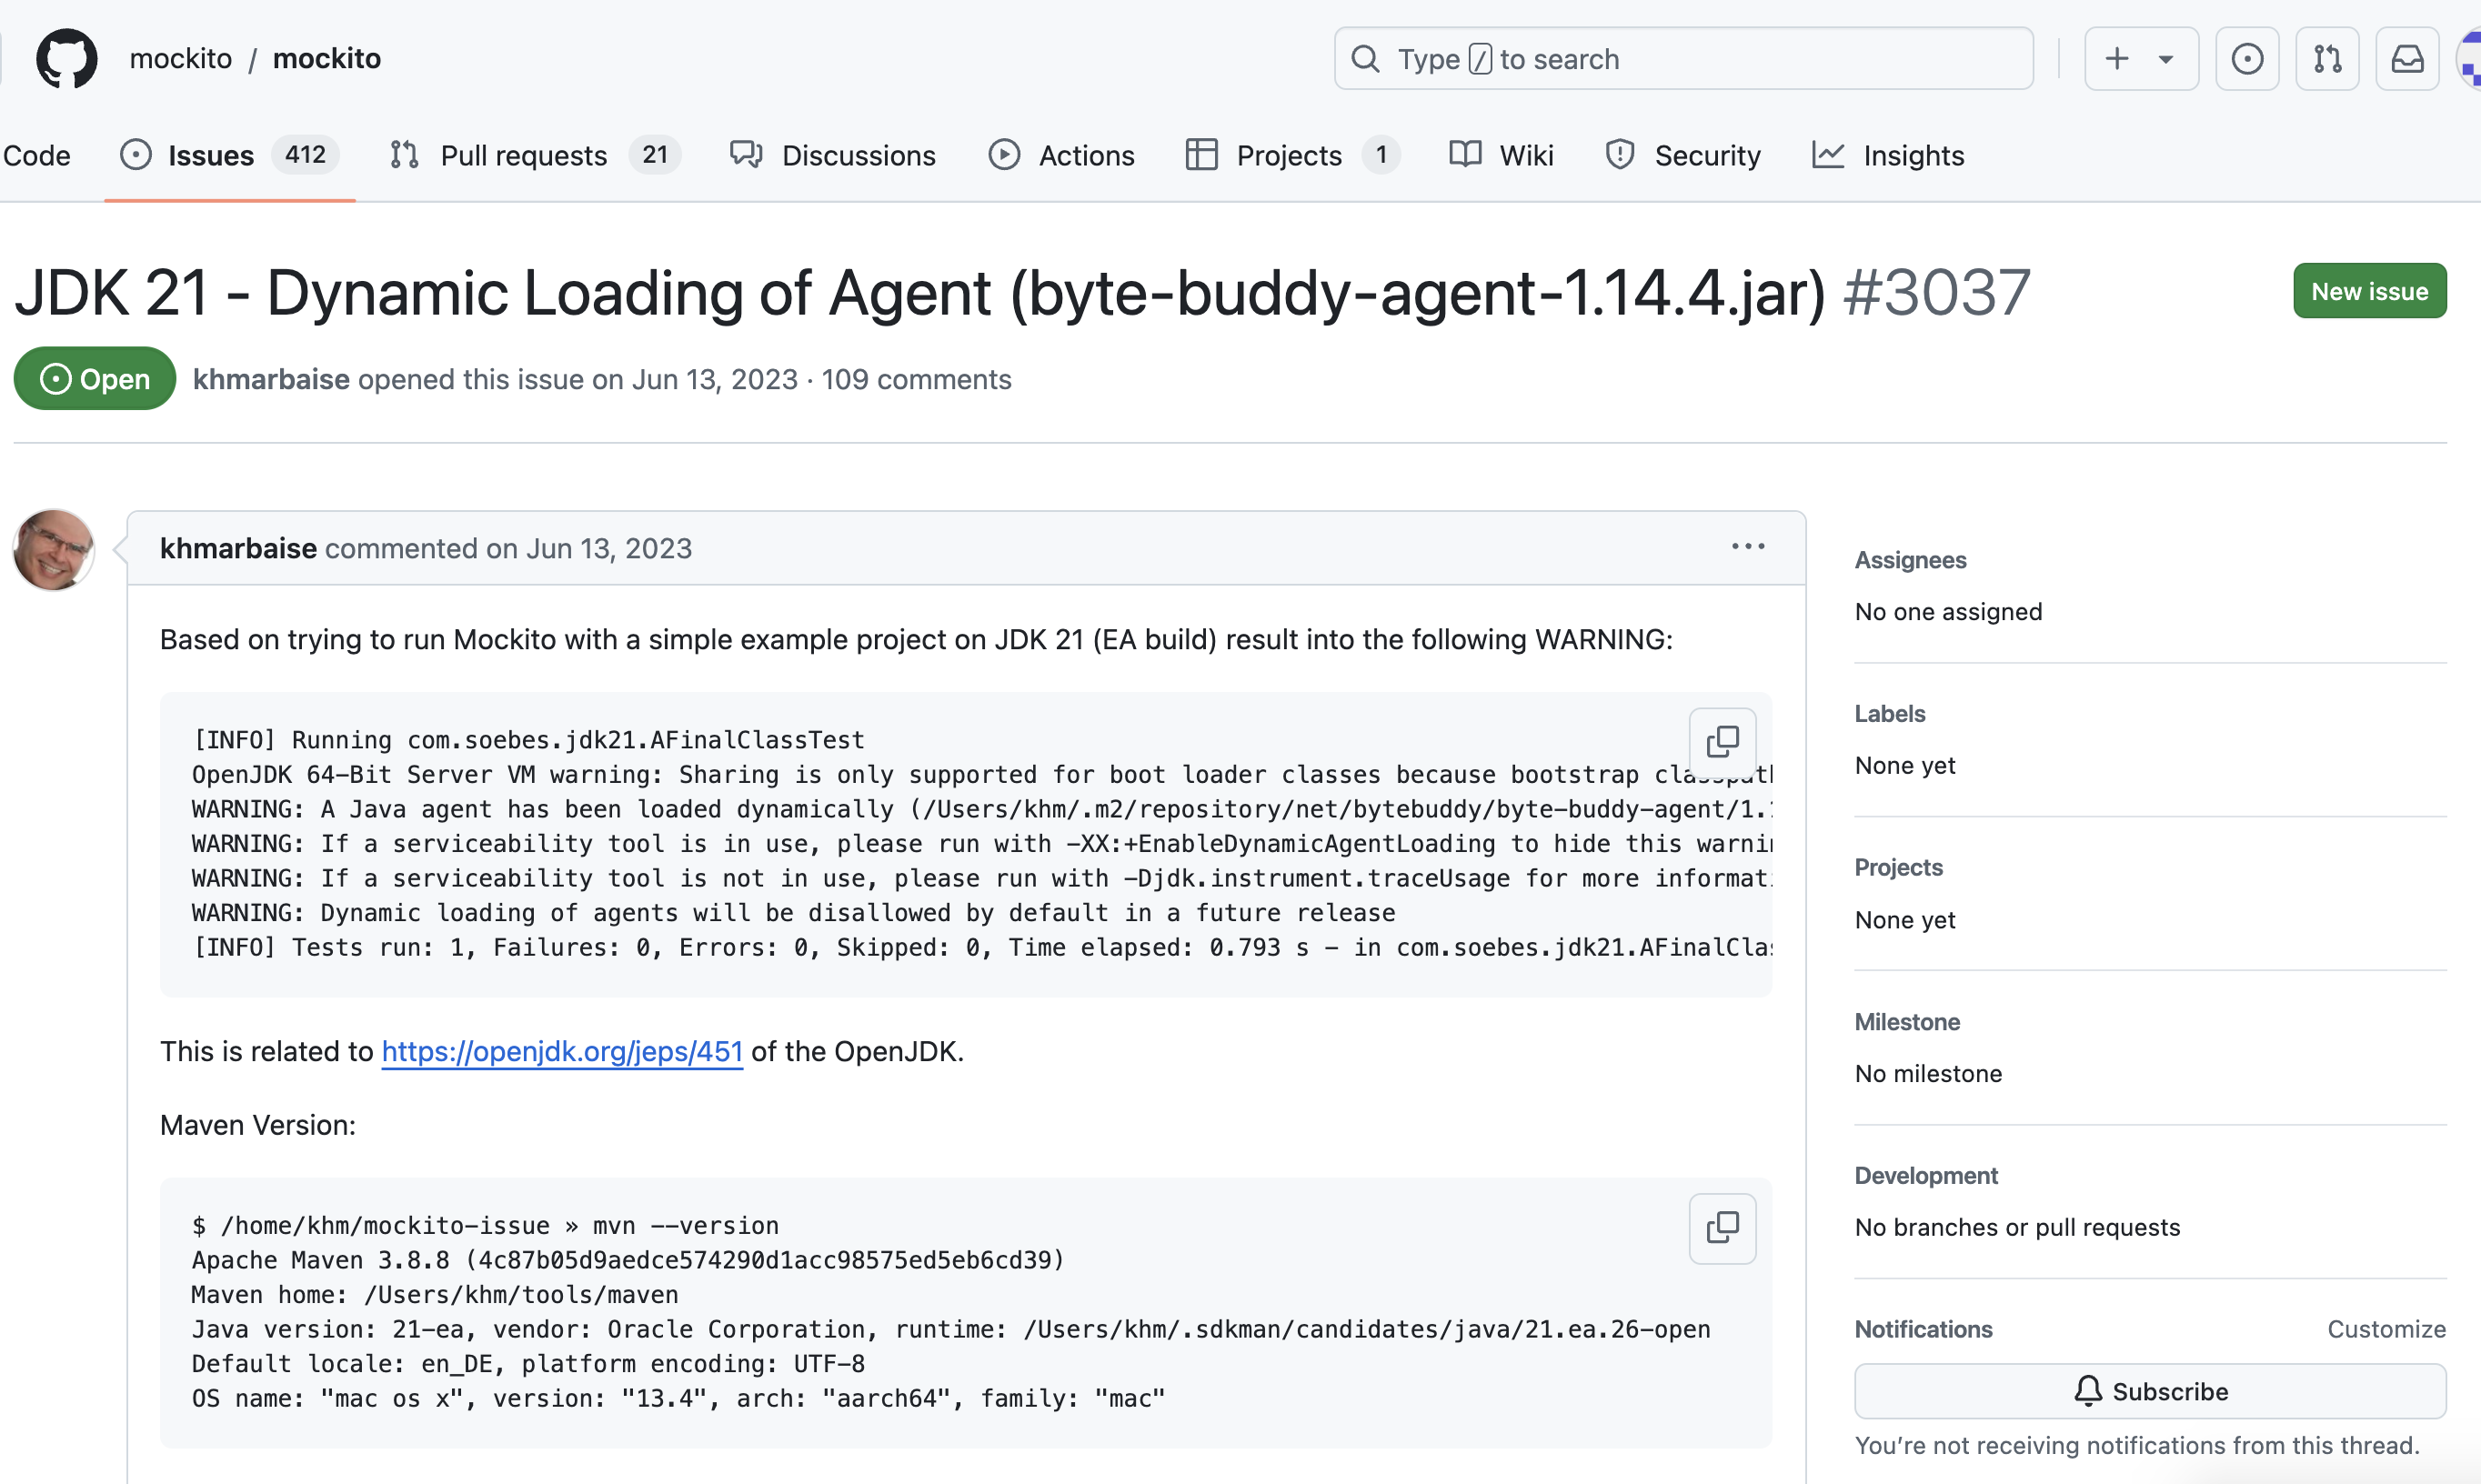Click the 'No milestone' text
The width and height of the screenshot is (2481, 1484).
tap(1928, 1073)
